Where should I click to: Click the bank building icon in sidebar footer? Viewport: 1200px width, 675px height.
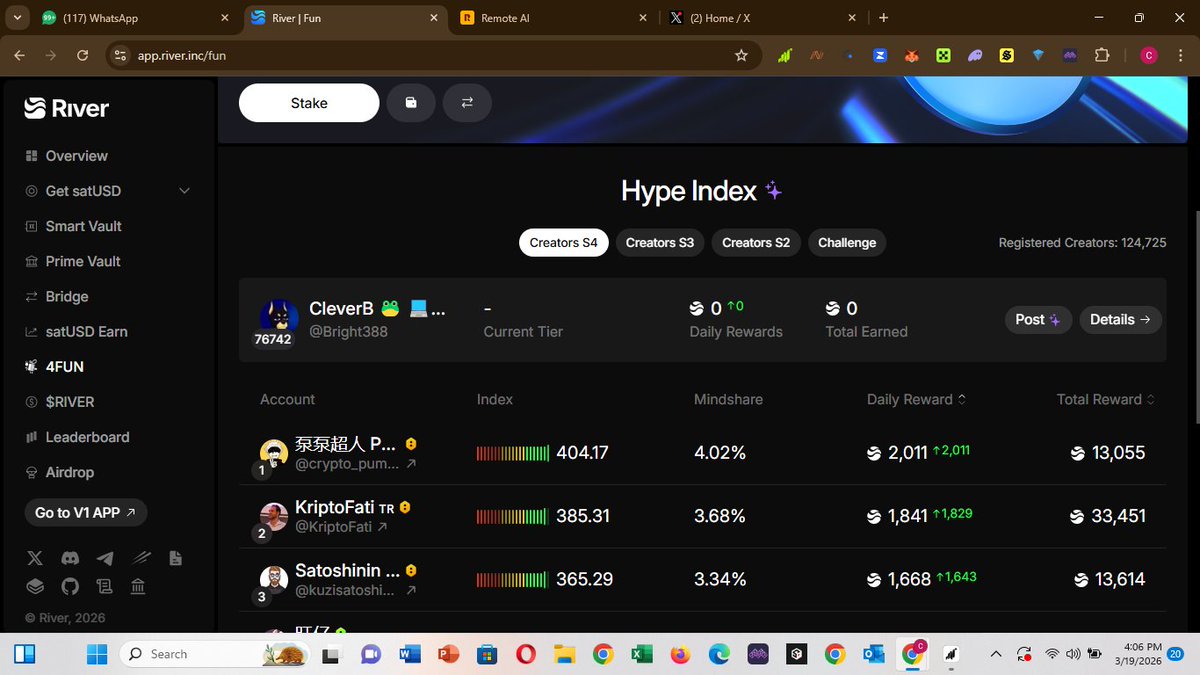pyautogui.click(x=140, y=586)
